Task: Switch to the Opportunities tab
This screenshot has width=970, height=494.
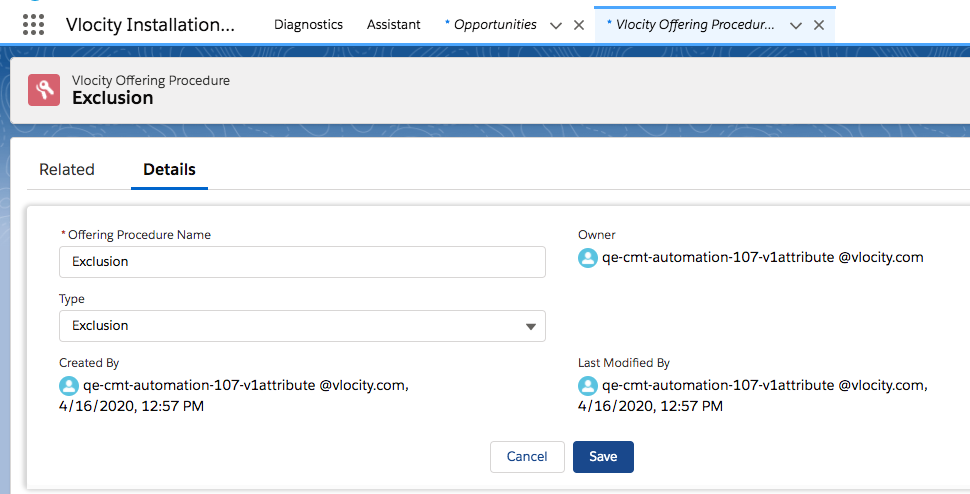Action: [495, 25]
